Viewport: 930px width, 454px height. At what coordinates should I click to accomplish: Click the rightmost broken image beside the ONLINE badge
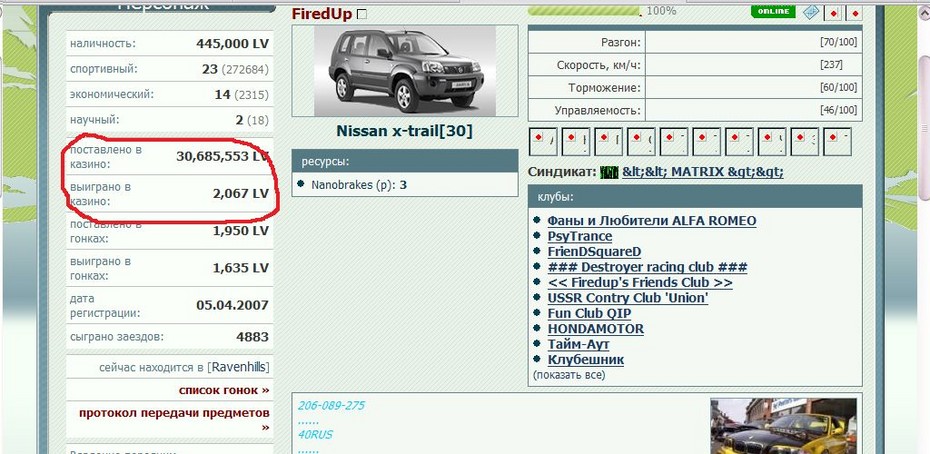[x=855, y=12]
